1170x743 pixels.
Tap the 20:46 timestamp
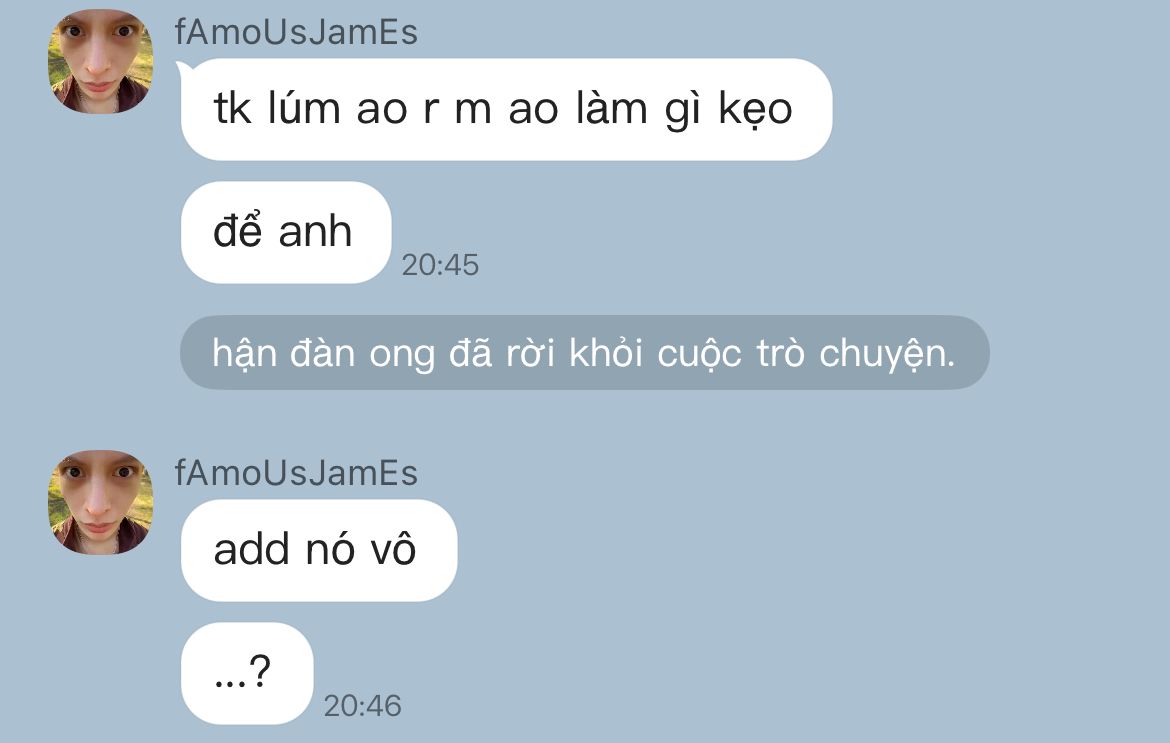tap(363, 706)
